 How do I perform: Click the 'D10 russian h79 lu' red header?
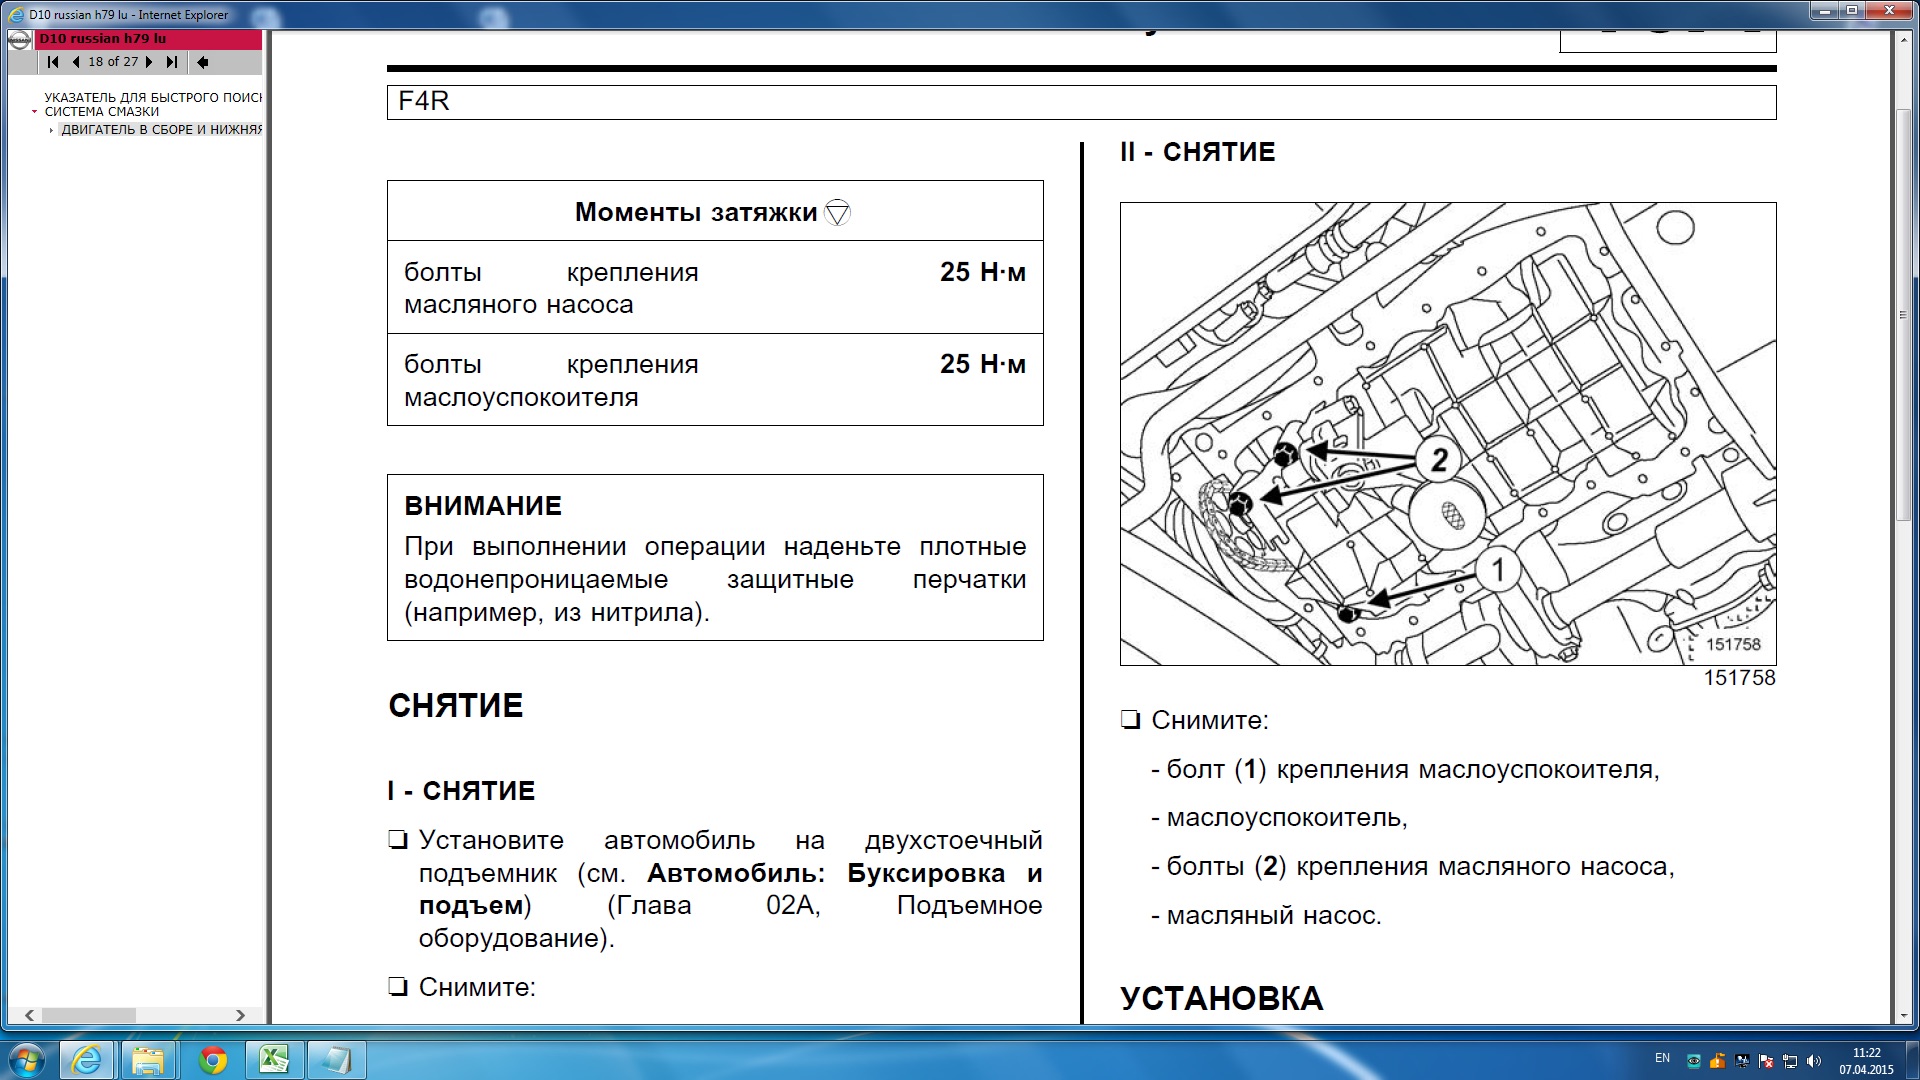(148, 39)
